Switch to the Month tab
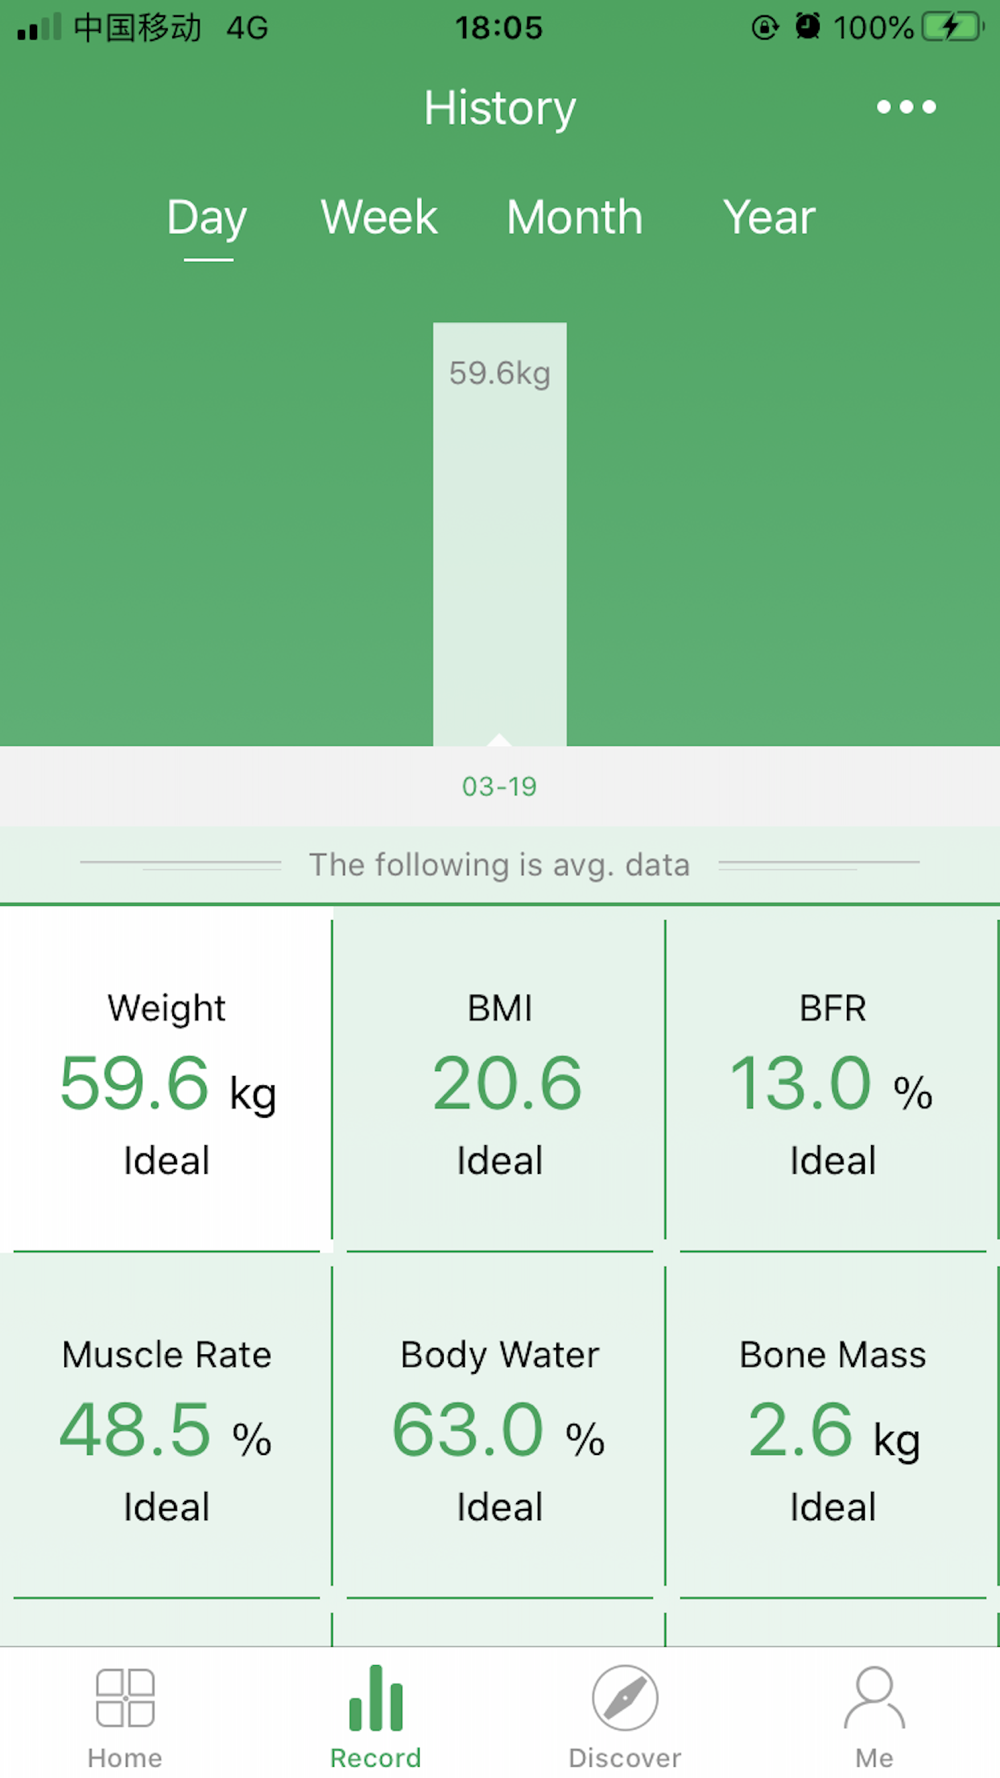 point(574,218)
